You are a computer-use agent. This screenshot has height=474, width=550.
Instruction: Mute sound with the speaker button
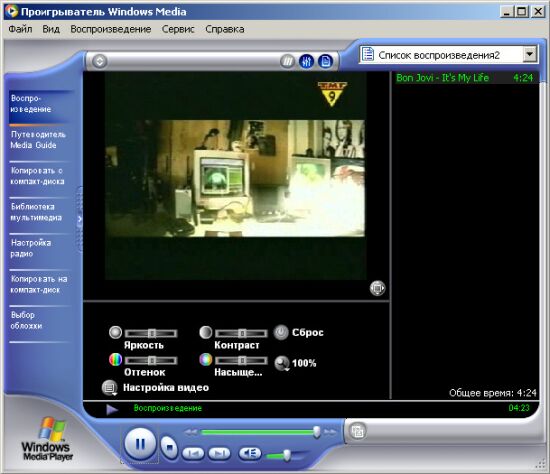pyautogui.click(x=250, y=453)
